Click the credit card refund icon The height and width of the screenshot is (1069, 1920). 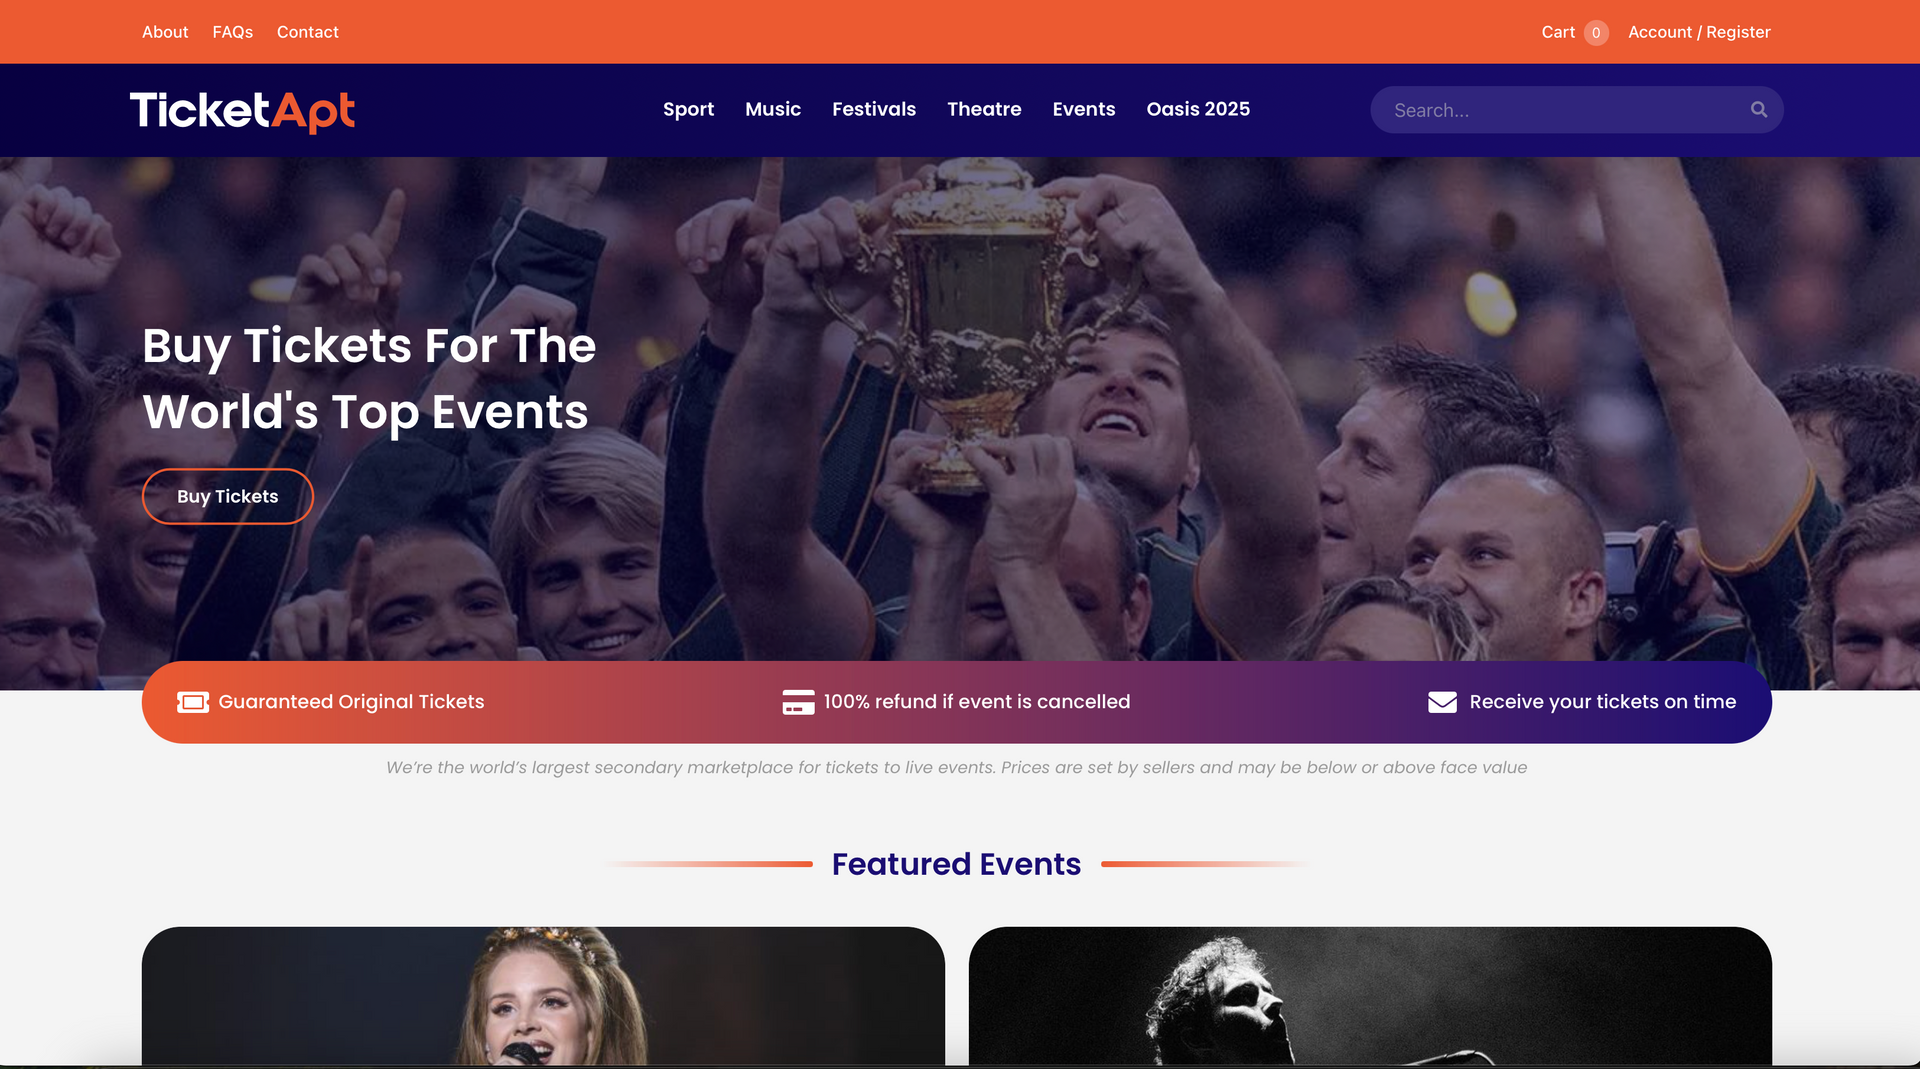(798, 702)
